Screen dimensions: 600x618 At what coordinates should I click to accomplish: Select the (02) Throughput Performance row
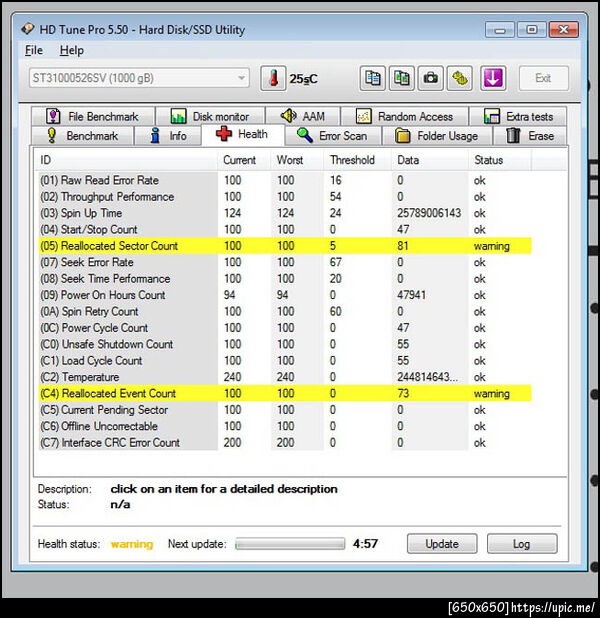click(285, 197)
